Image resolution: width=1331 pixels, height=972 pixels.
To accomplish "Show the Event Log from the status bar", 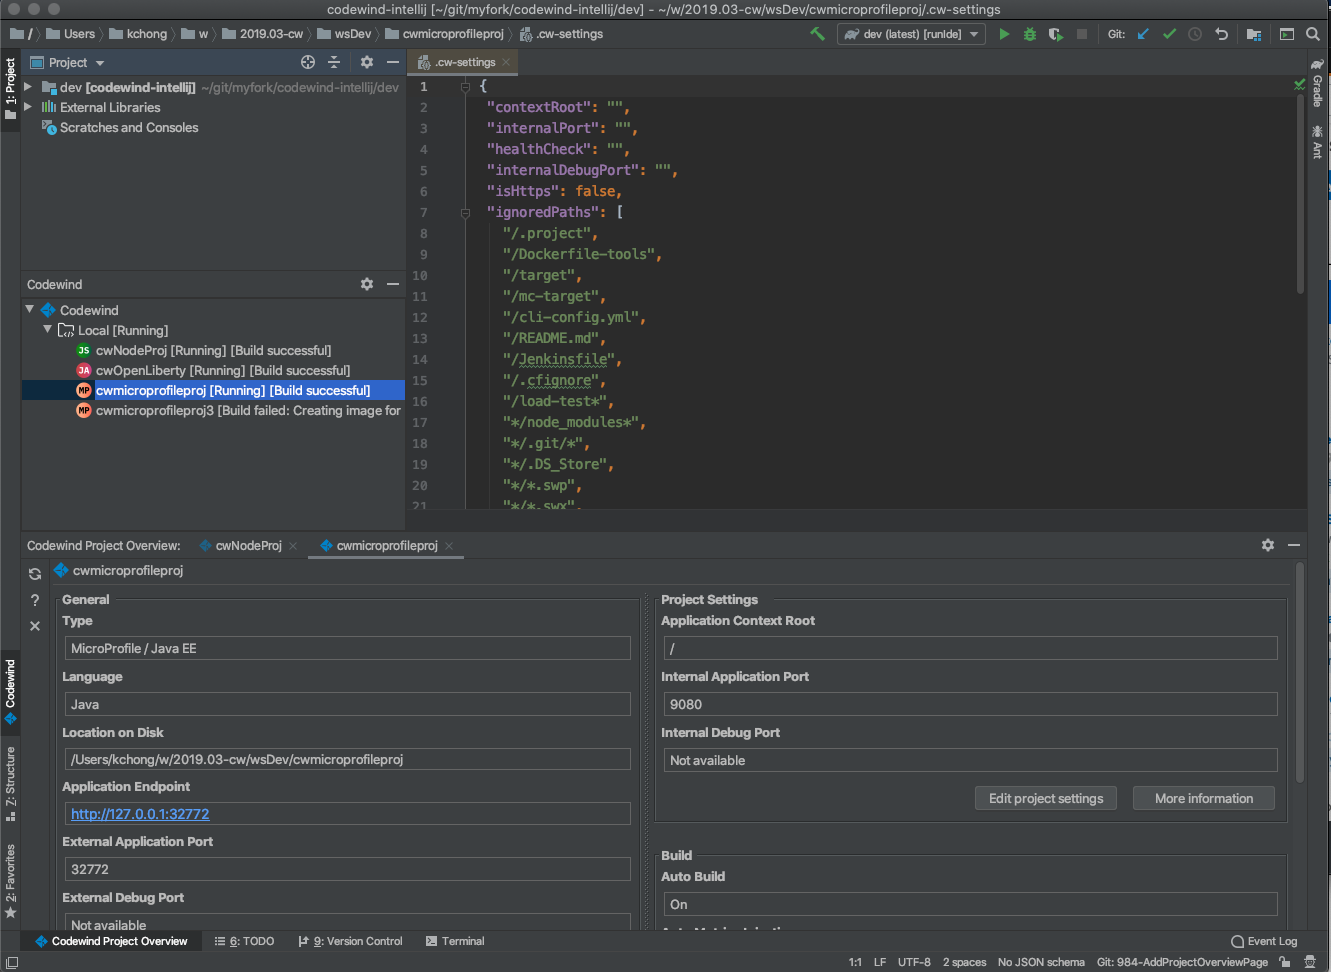I will pos(1264,941).
